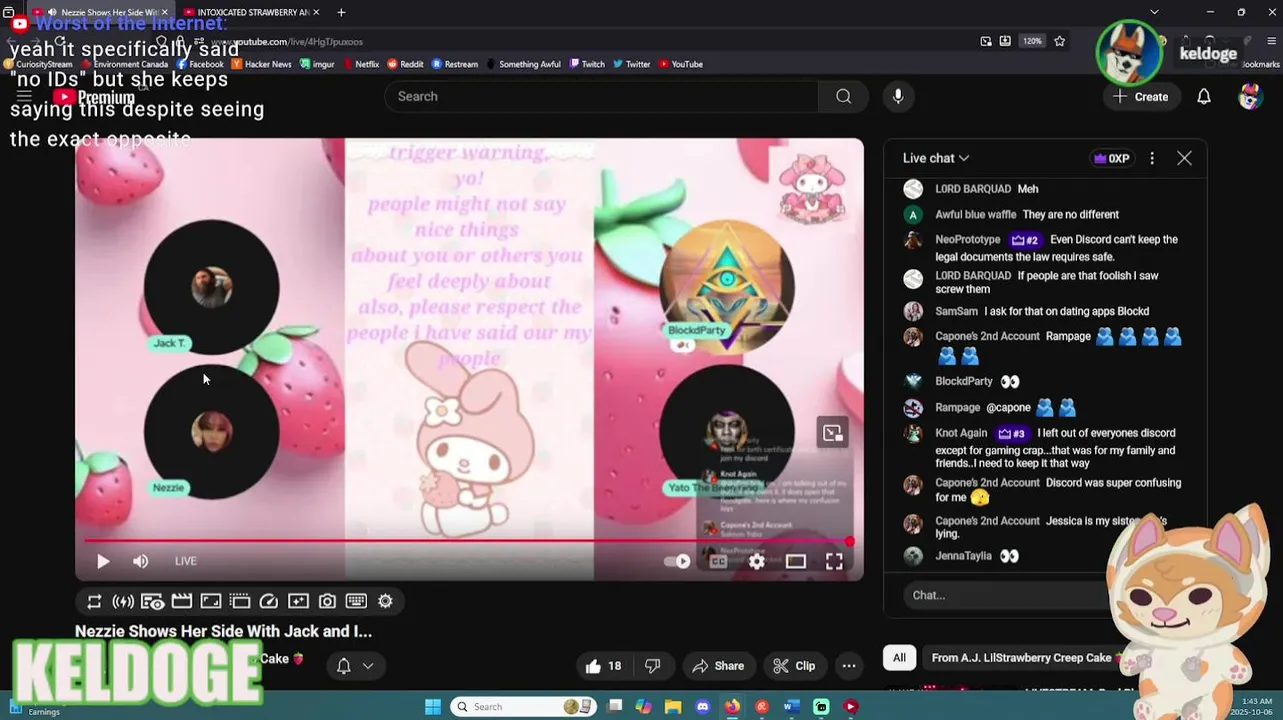
Task: Select the All filter chip
Action: [x=899, y=658]
